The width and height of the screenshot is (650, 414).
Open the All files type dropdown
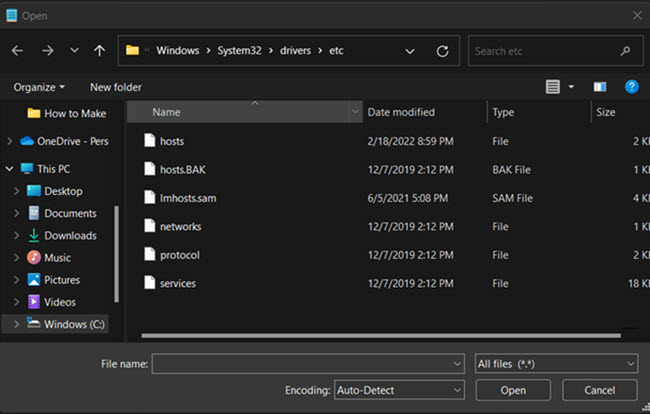(x=556, y=364)
